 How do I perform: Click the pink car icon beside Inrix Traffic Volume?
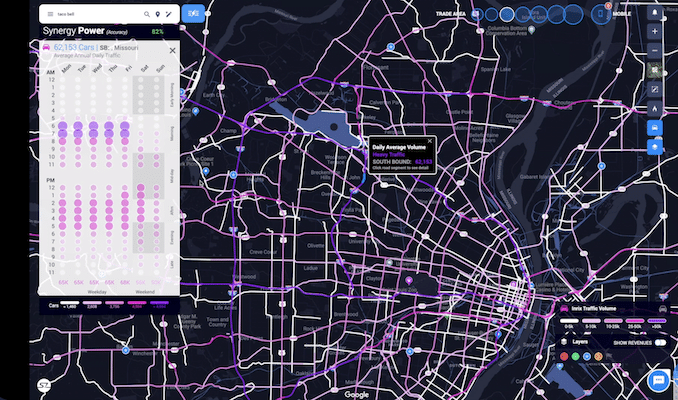[x=564, y=308]
